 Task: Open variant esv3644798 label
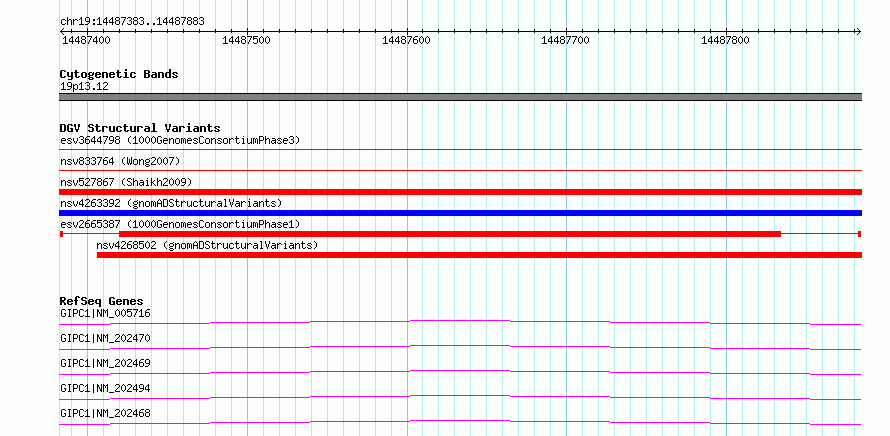tap(180, 140)
